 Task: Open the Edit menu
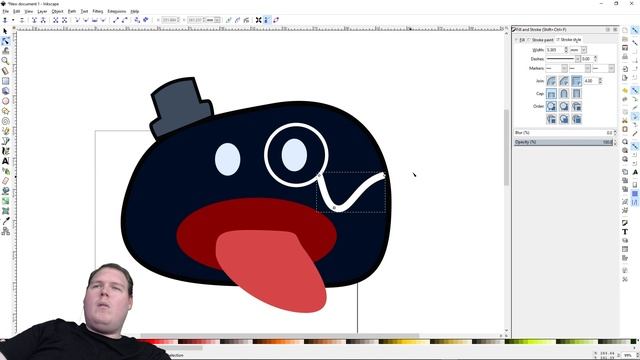point(16,11)
